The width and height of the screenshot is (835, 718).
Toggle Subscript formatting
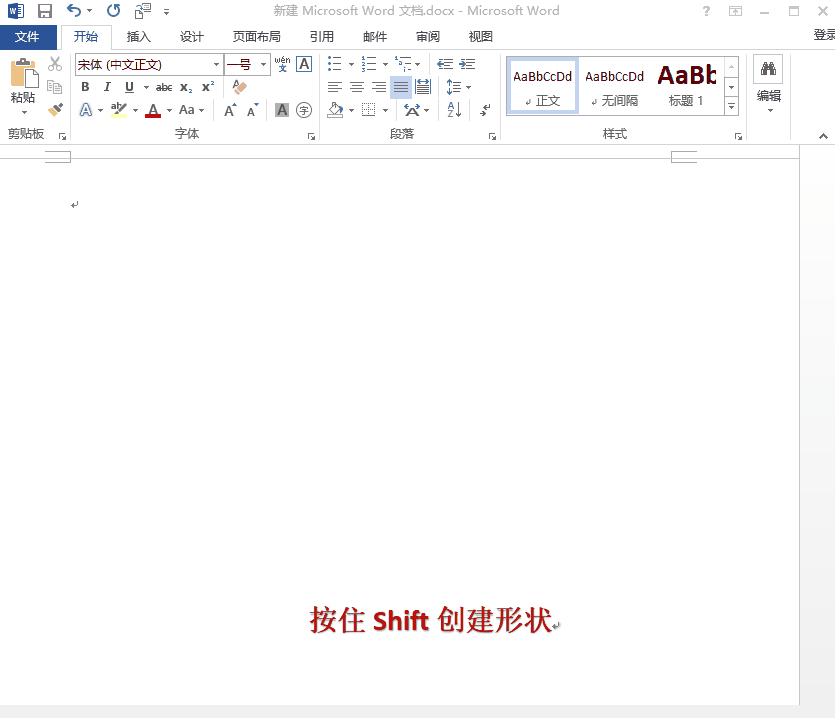[x=186, y=87]
